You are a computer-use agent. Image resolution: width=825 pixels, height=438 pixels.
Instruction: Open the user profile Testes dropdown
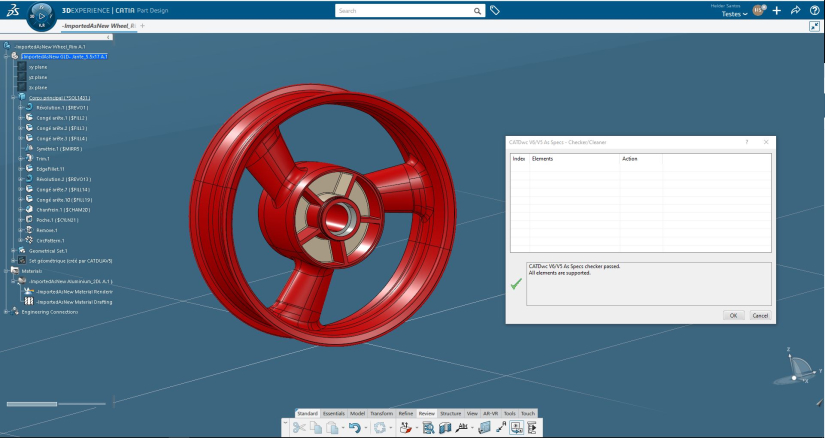(735, 14)
